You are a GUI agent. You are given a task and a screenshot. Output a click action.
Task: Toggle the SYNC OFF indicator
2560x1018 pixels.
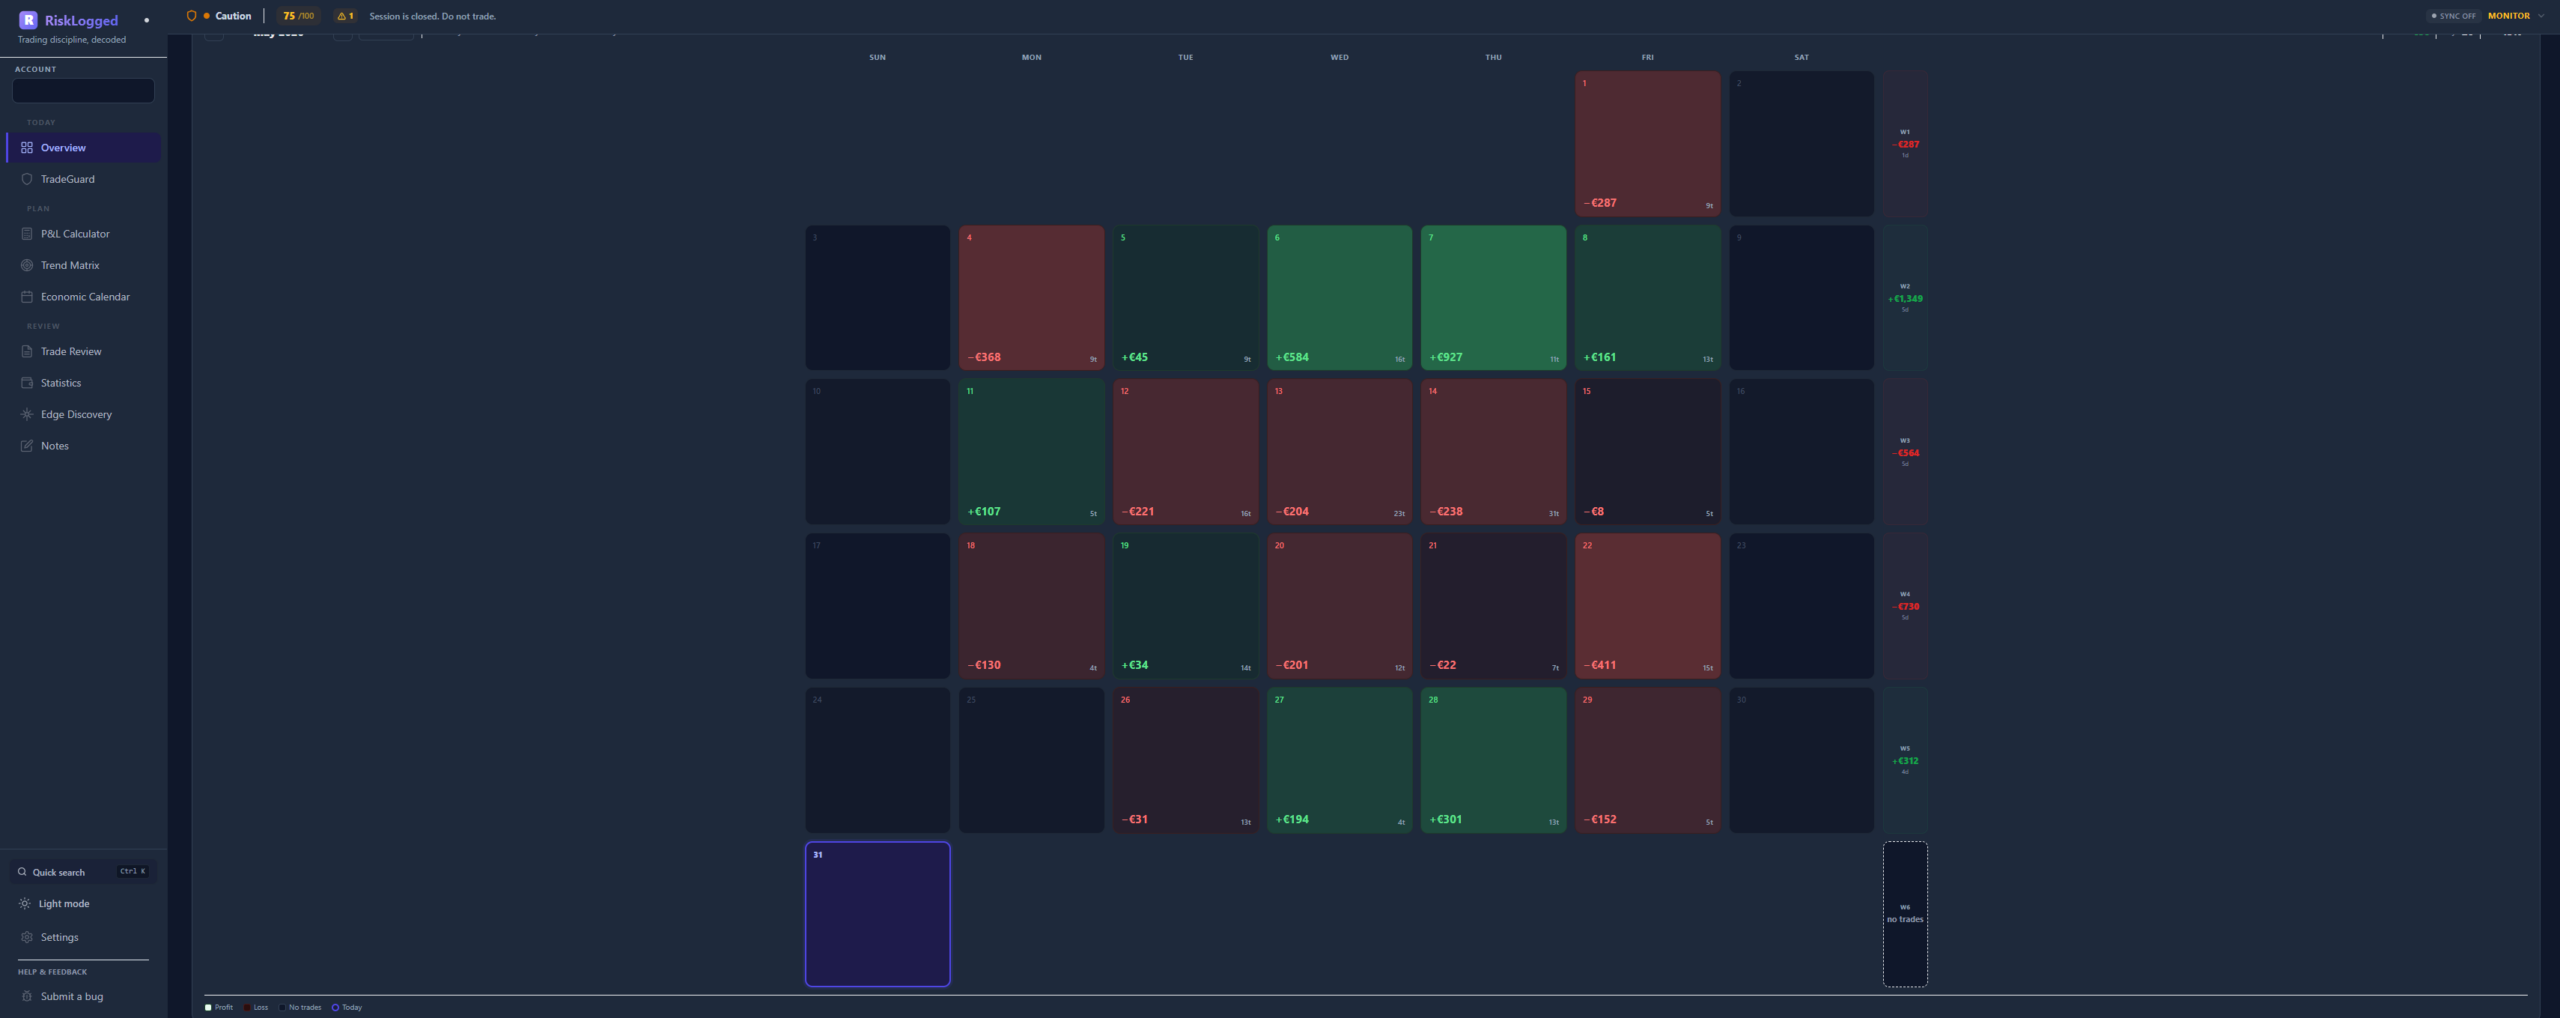coord(2454,16)
